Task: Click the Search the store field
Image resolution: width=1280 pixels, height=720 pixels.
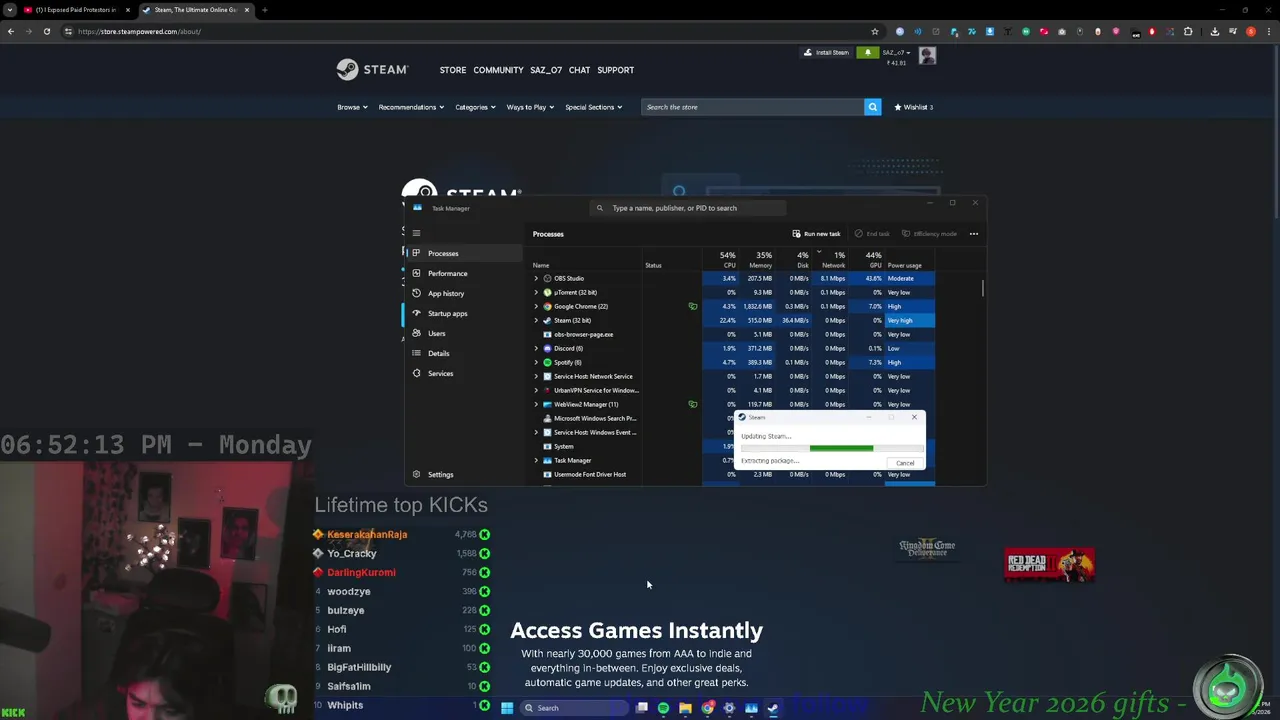Action: [x=752, y=107]
